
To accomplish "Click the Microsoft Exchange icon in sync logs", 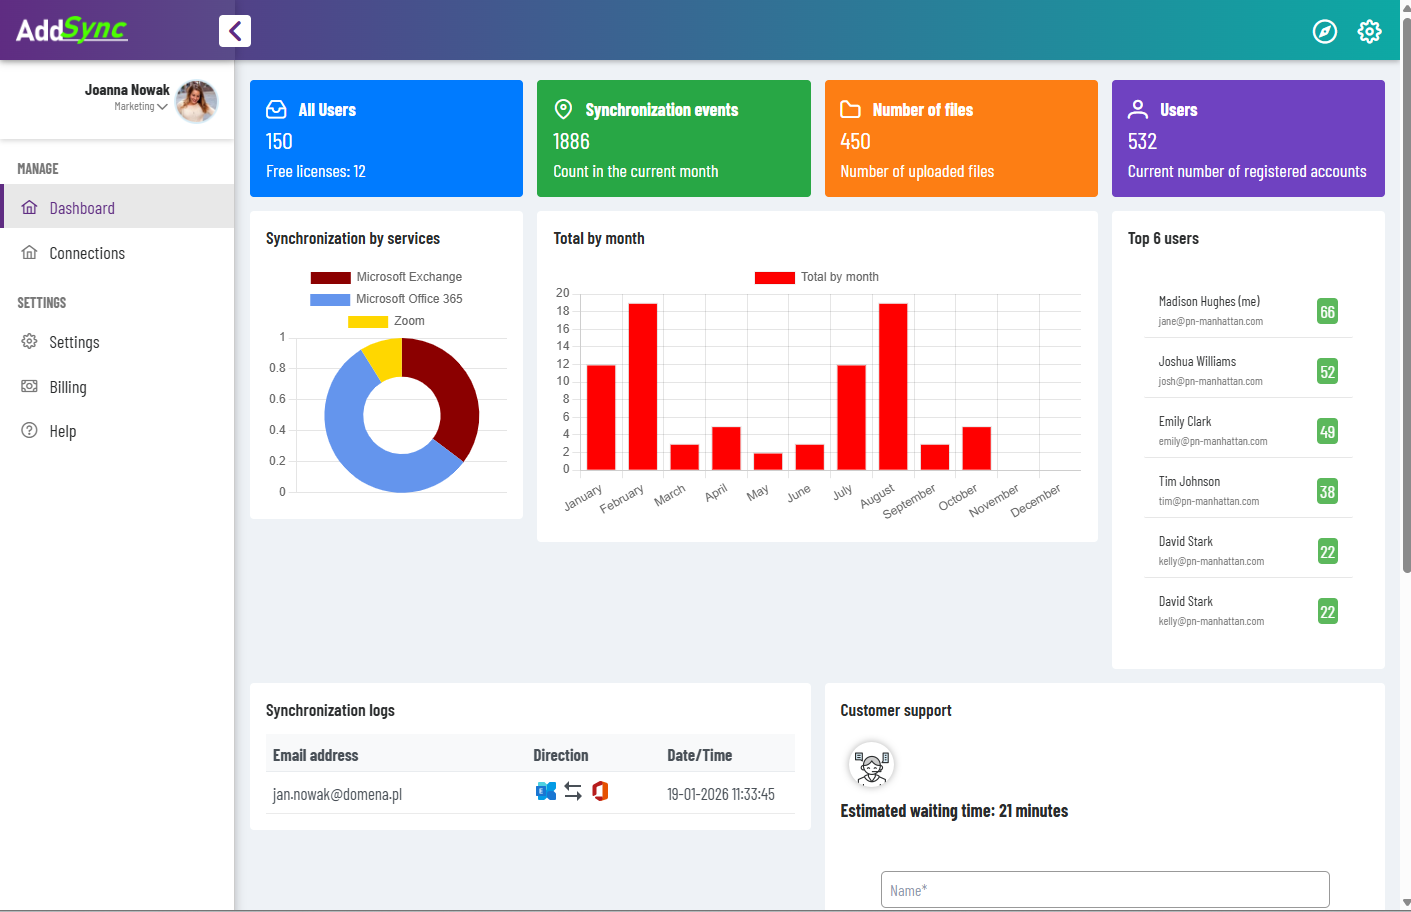I will 546,791.
